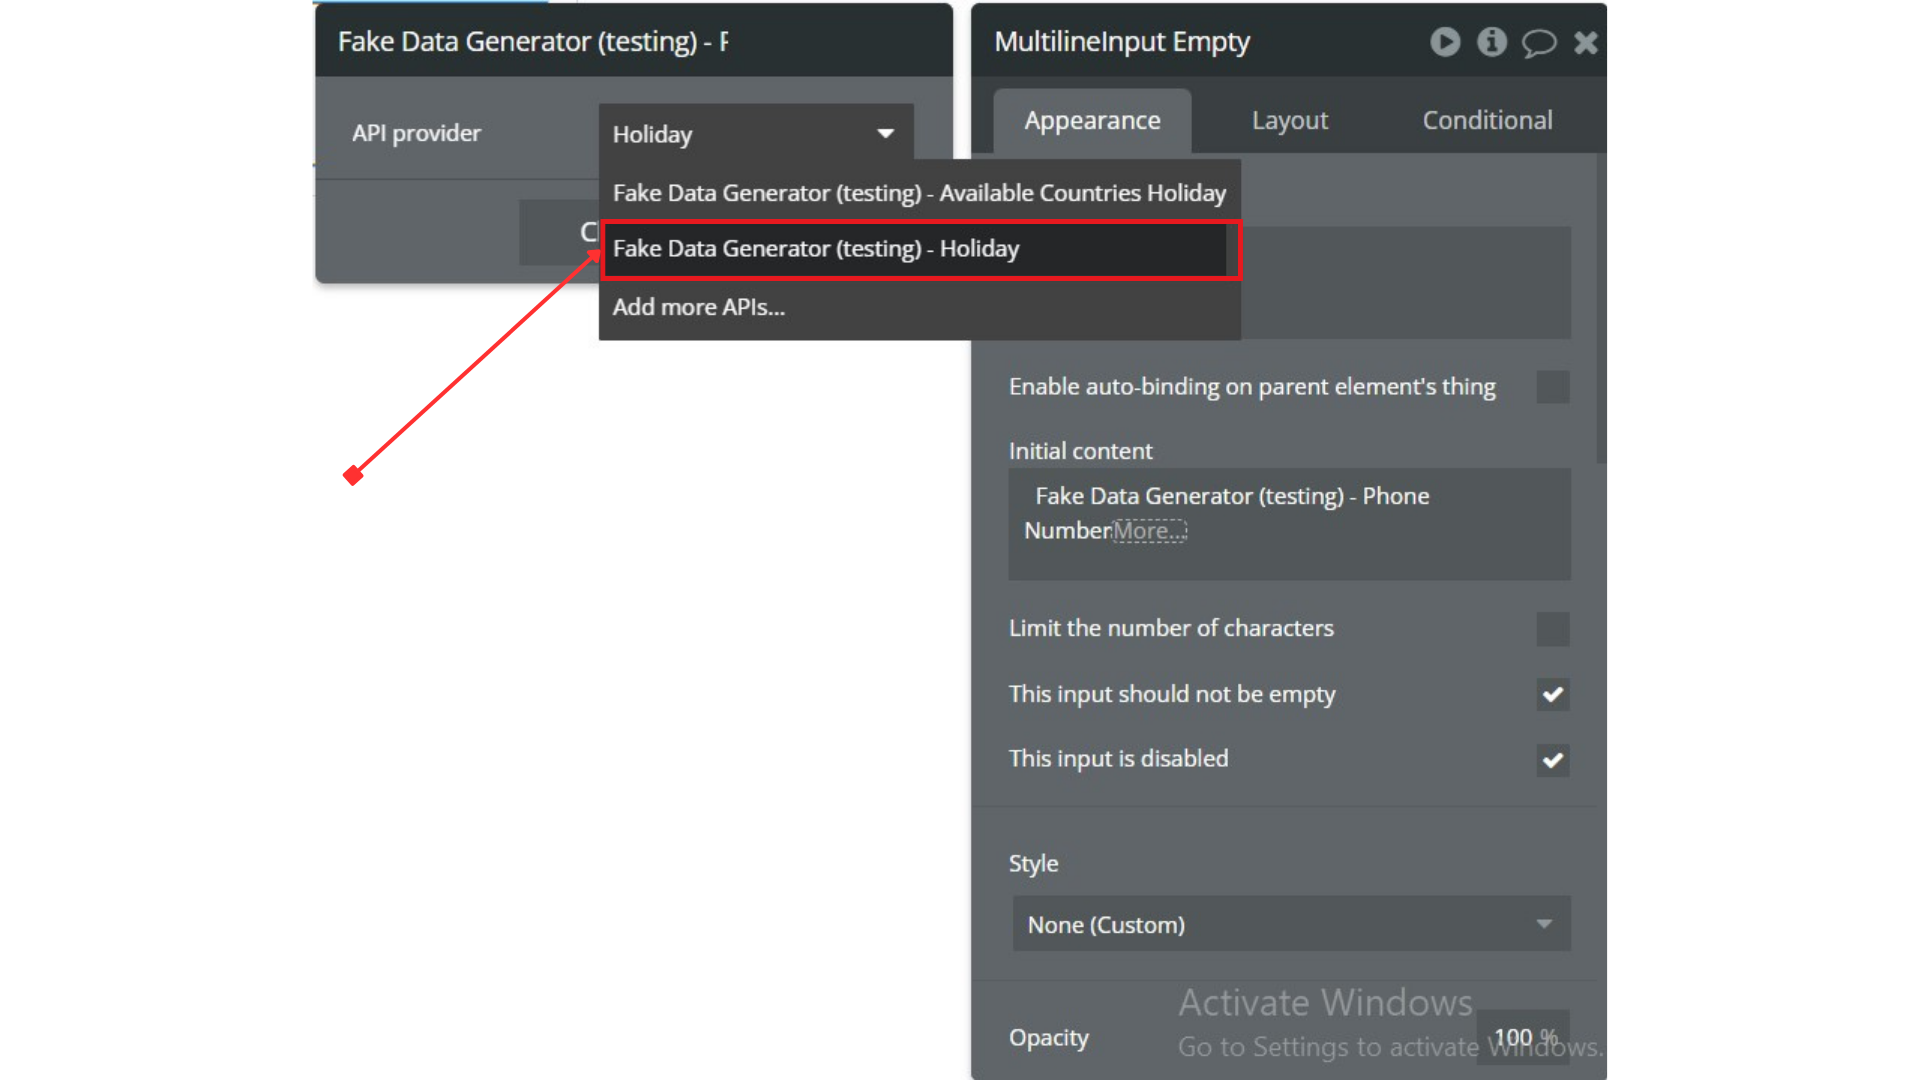1920x1080 pixels.
Task: Click the comment bubble icon
Action: pyautogui.click(x=1538, y=43)
